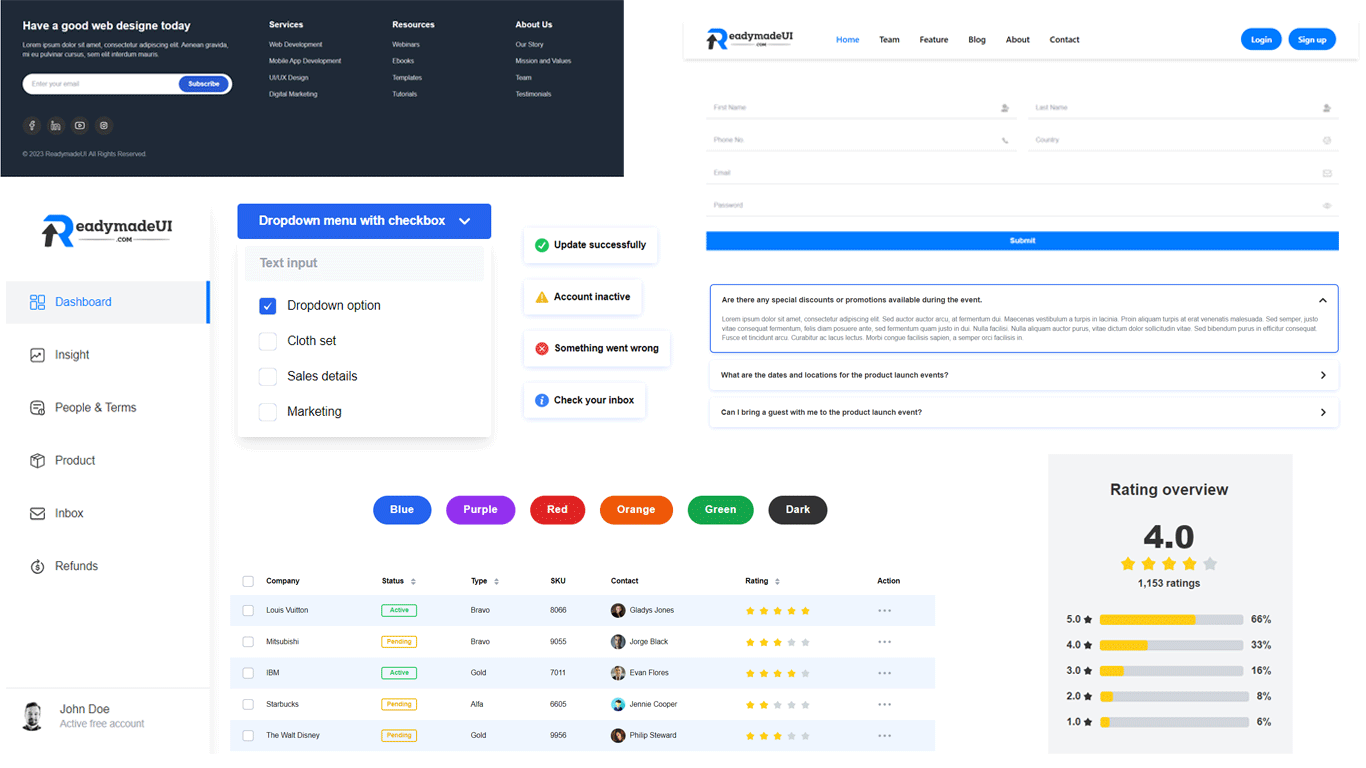Uncheck the Dropdown option checkbox

click(x=267, y=305)
